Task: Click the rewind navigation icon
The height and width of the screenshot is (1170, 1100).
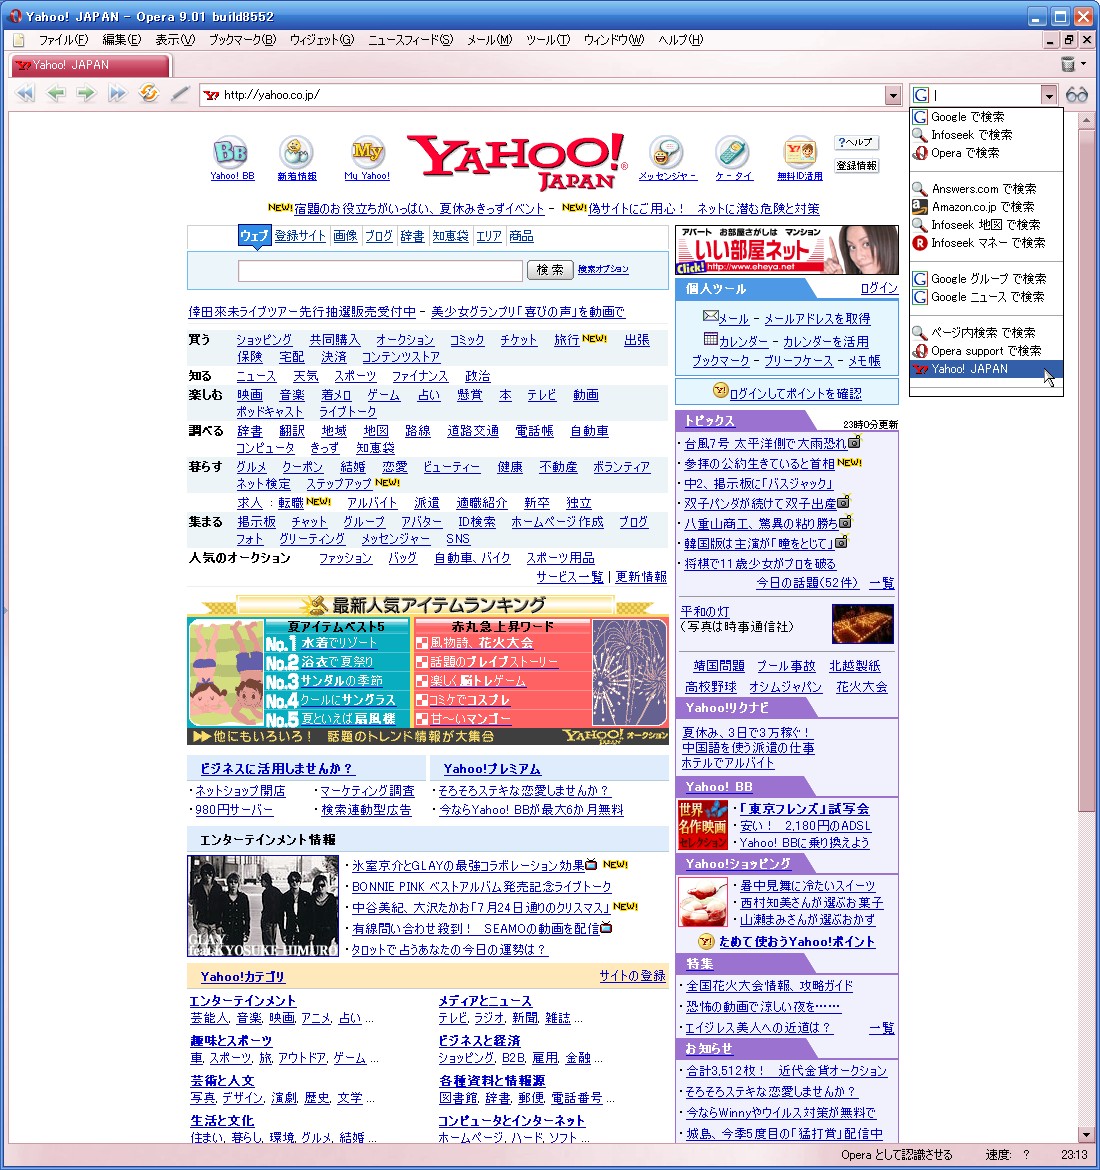Action: (x=25, y=94)
